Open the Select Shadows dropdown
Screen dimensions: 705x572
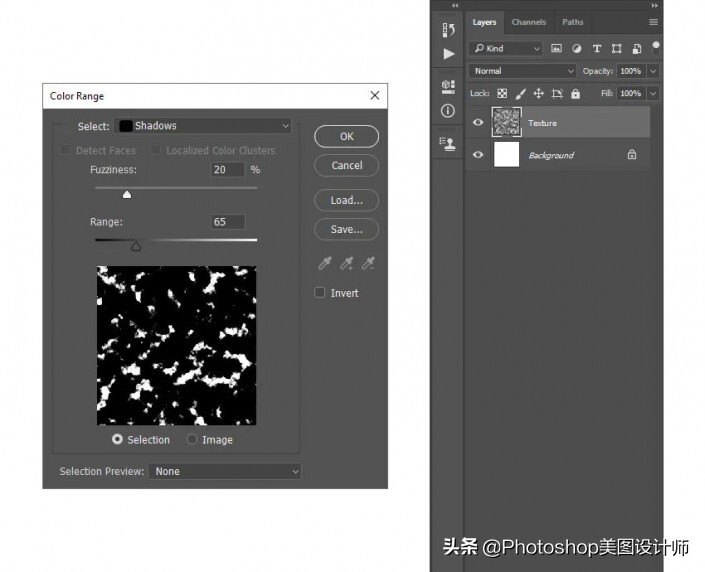pyautogui.click(x=203, y=126)
